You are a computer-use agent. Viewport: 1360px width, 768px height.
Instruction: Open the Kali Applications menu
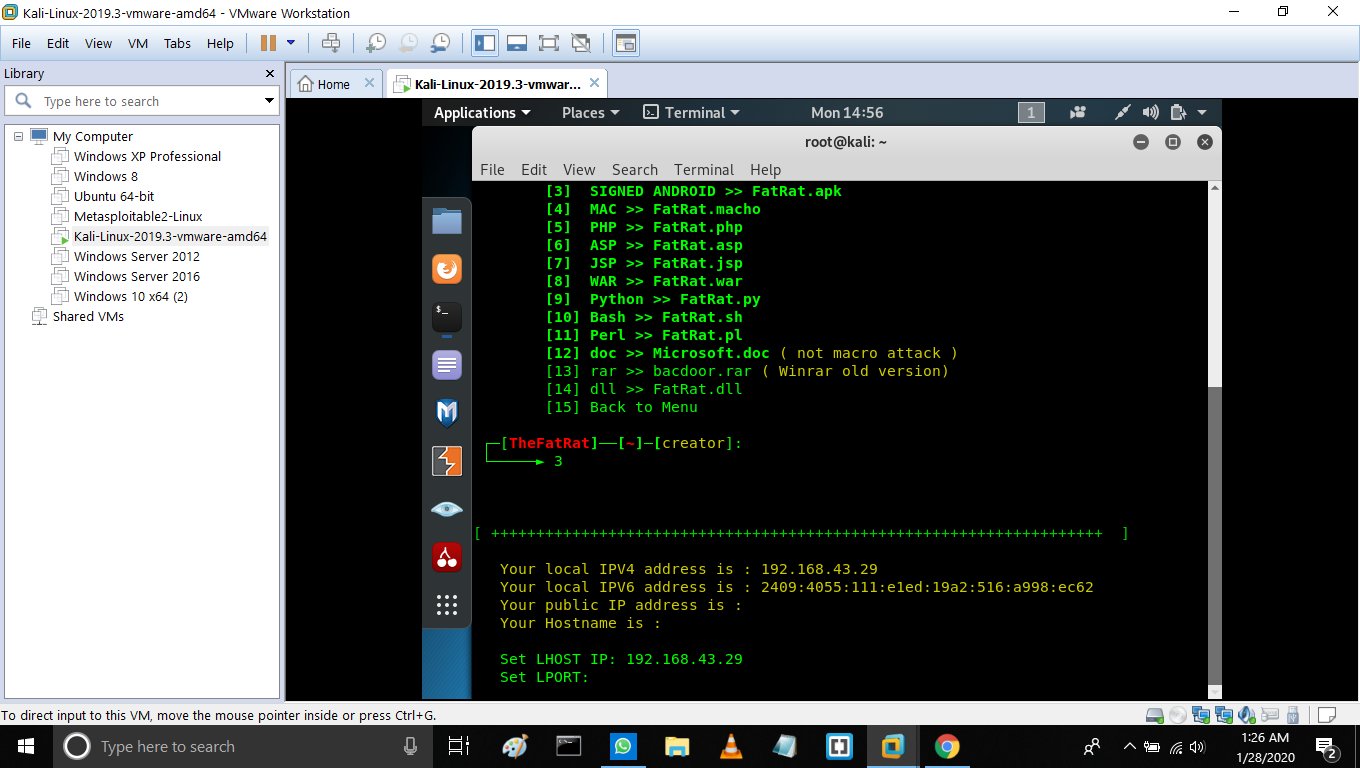482,113
